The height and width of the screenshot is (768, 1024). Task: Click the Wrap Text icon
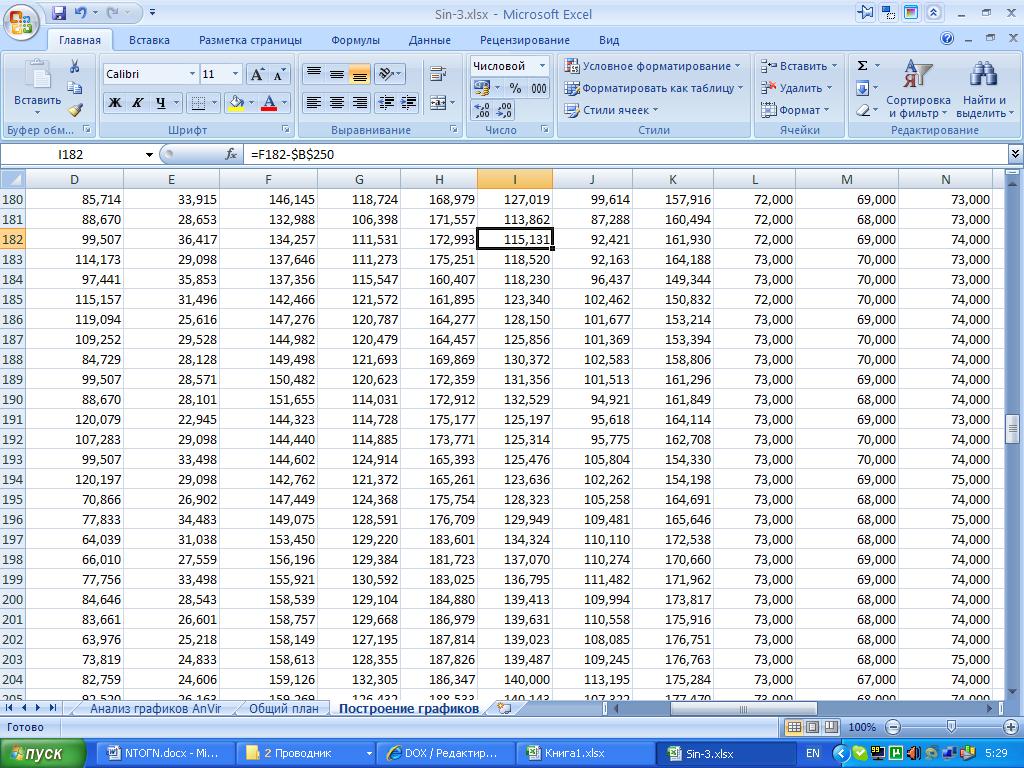click(x=438, y=74)
